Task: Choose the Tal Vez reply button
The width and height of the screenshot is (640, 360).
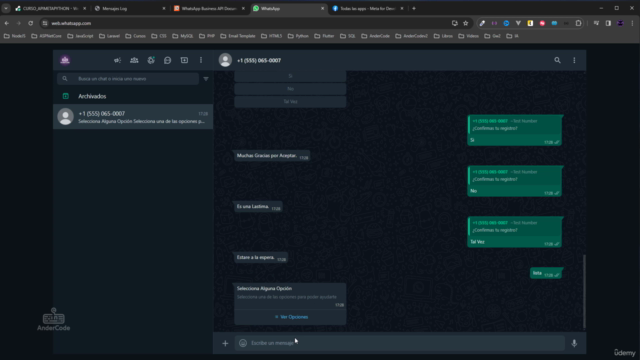Action: coord(290,101)
